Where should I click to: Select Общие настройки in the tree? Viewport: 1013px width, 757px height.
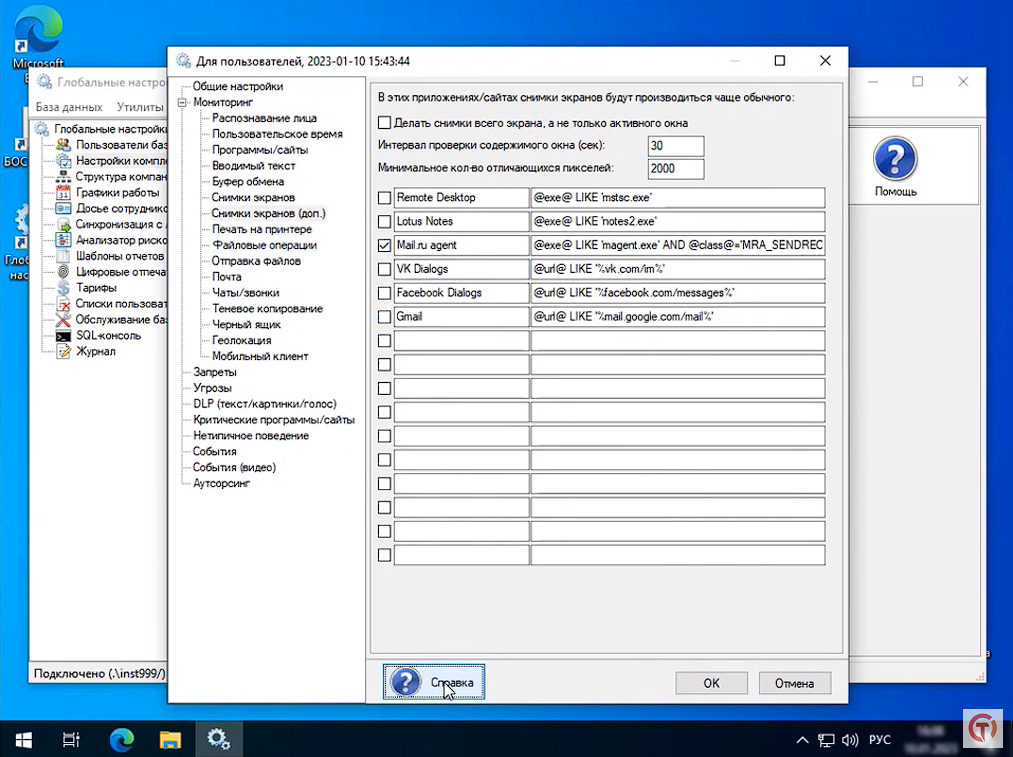pos(238,87)
